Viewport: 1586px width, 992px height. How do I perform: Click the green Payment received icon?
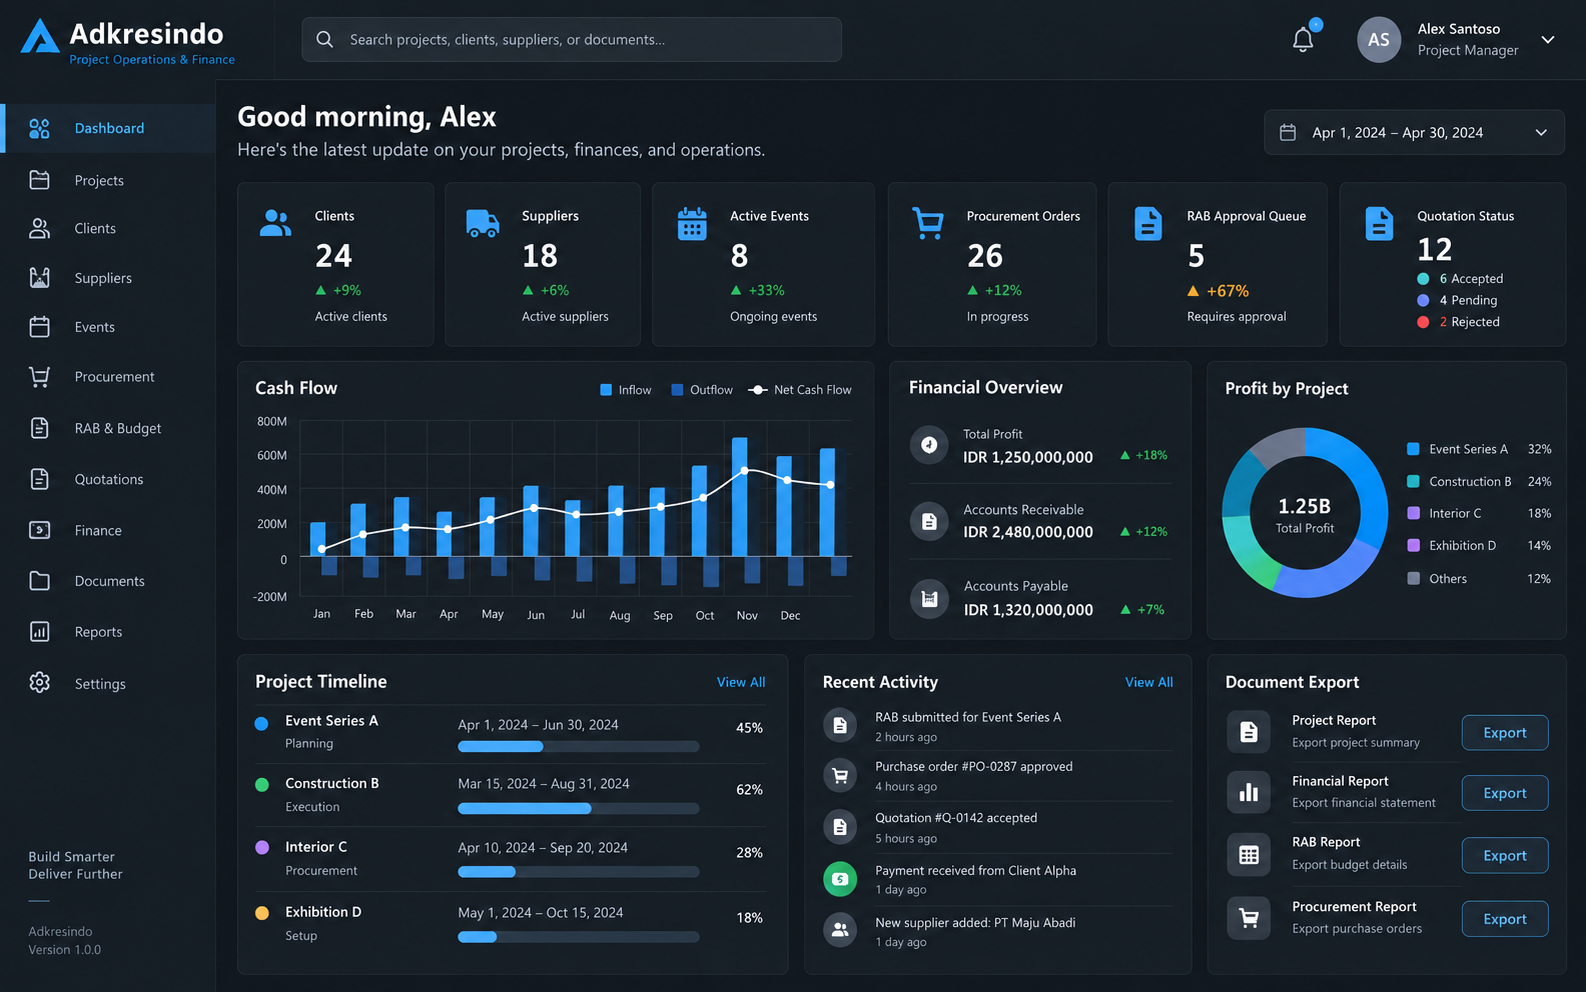pos(840,879)
